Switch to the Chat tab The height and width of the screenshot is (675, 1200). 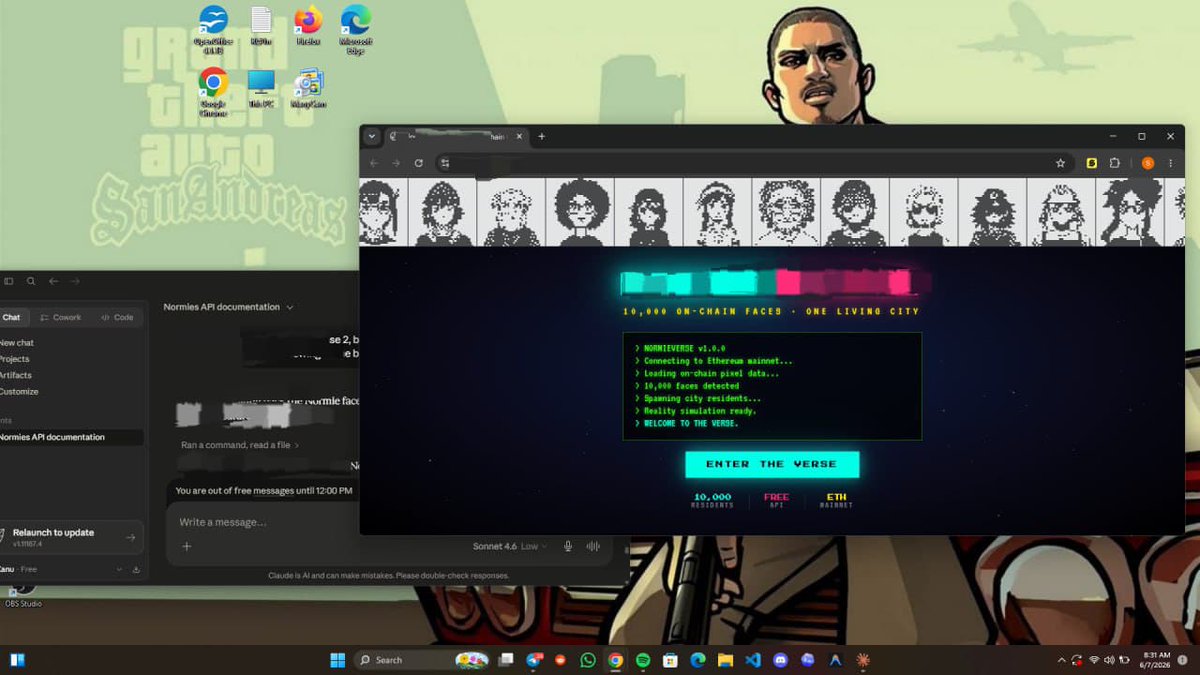point(12,317)
